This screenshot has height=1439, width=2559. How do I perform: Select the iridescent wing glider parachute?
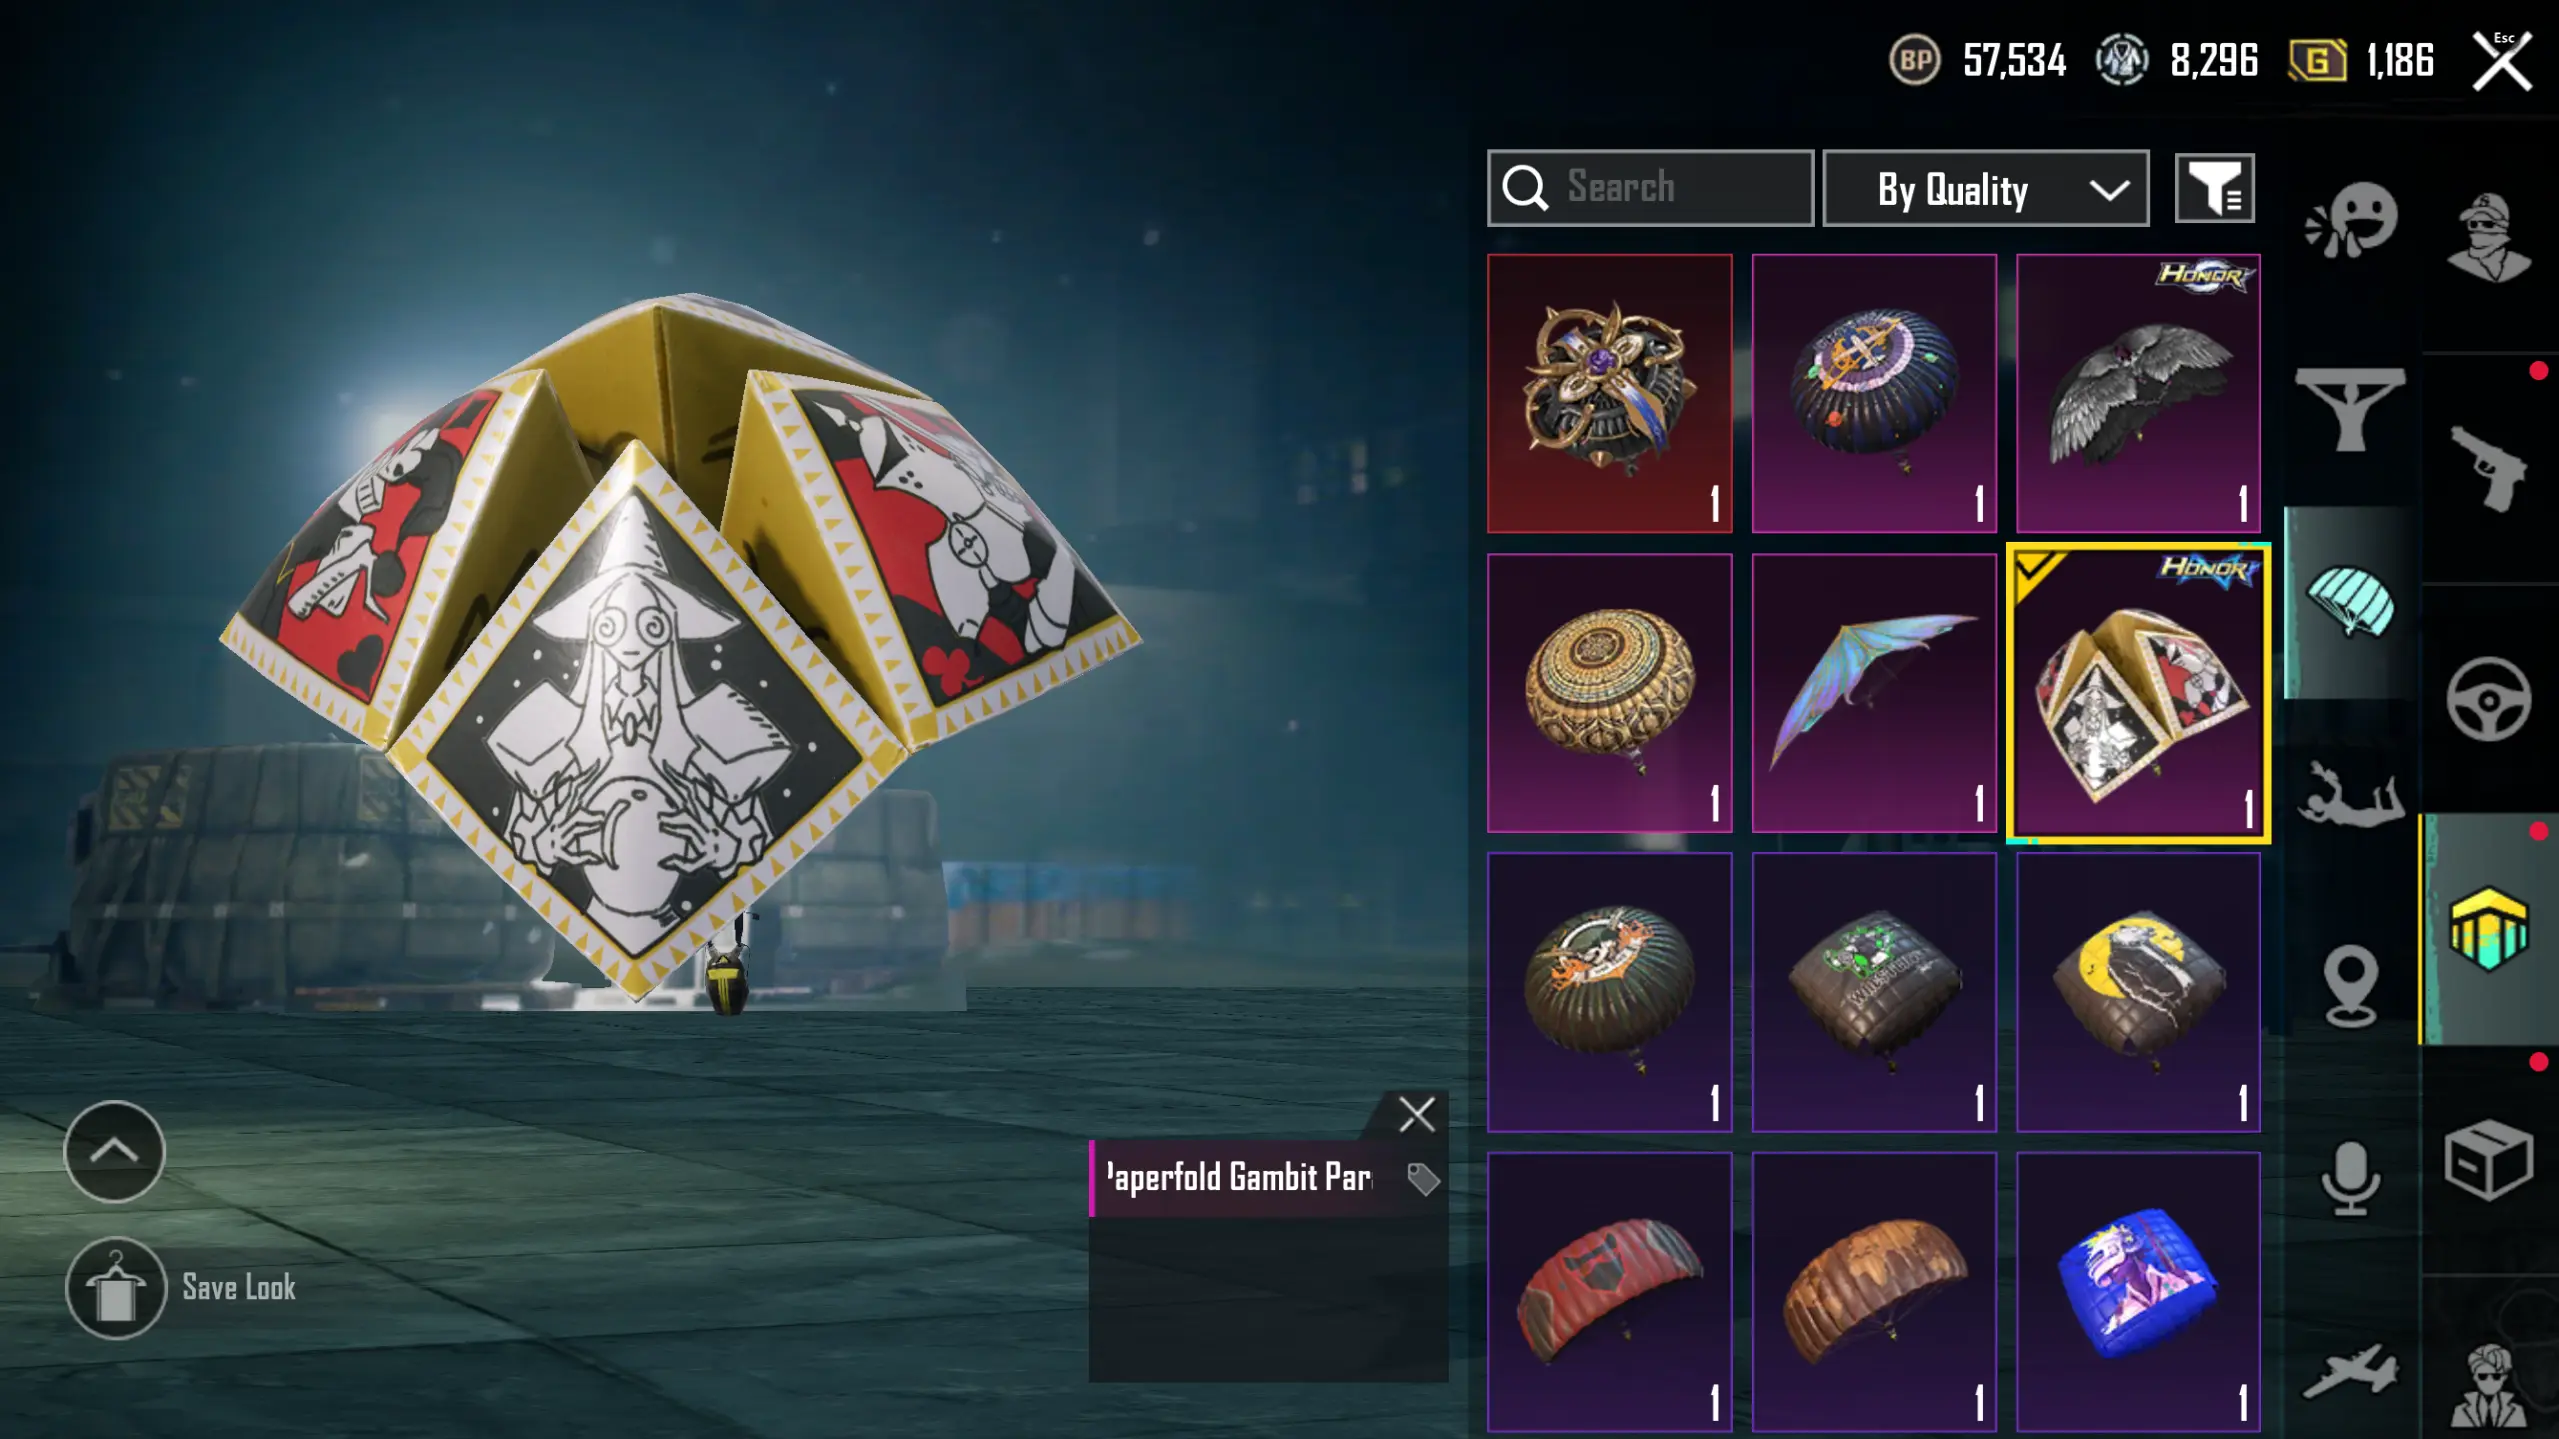(x=1874, y=693)
